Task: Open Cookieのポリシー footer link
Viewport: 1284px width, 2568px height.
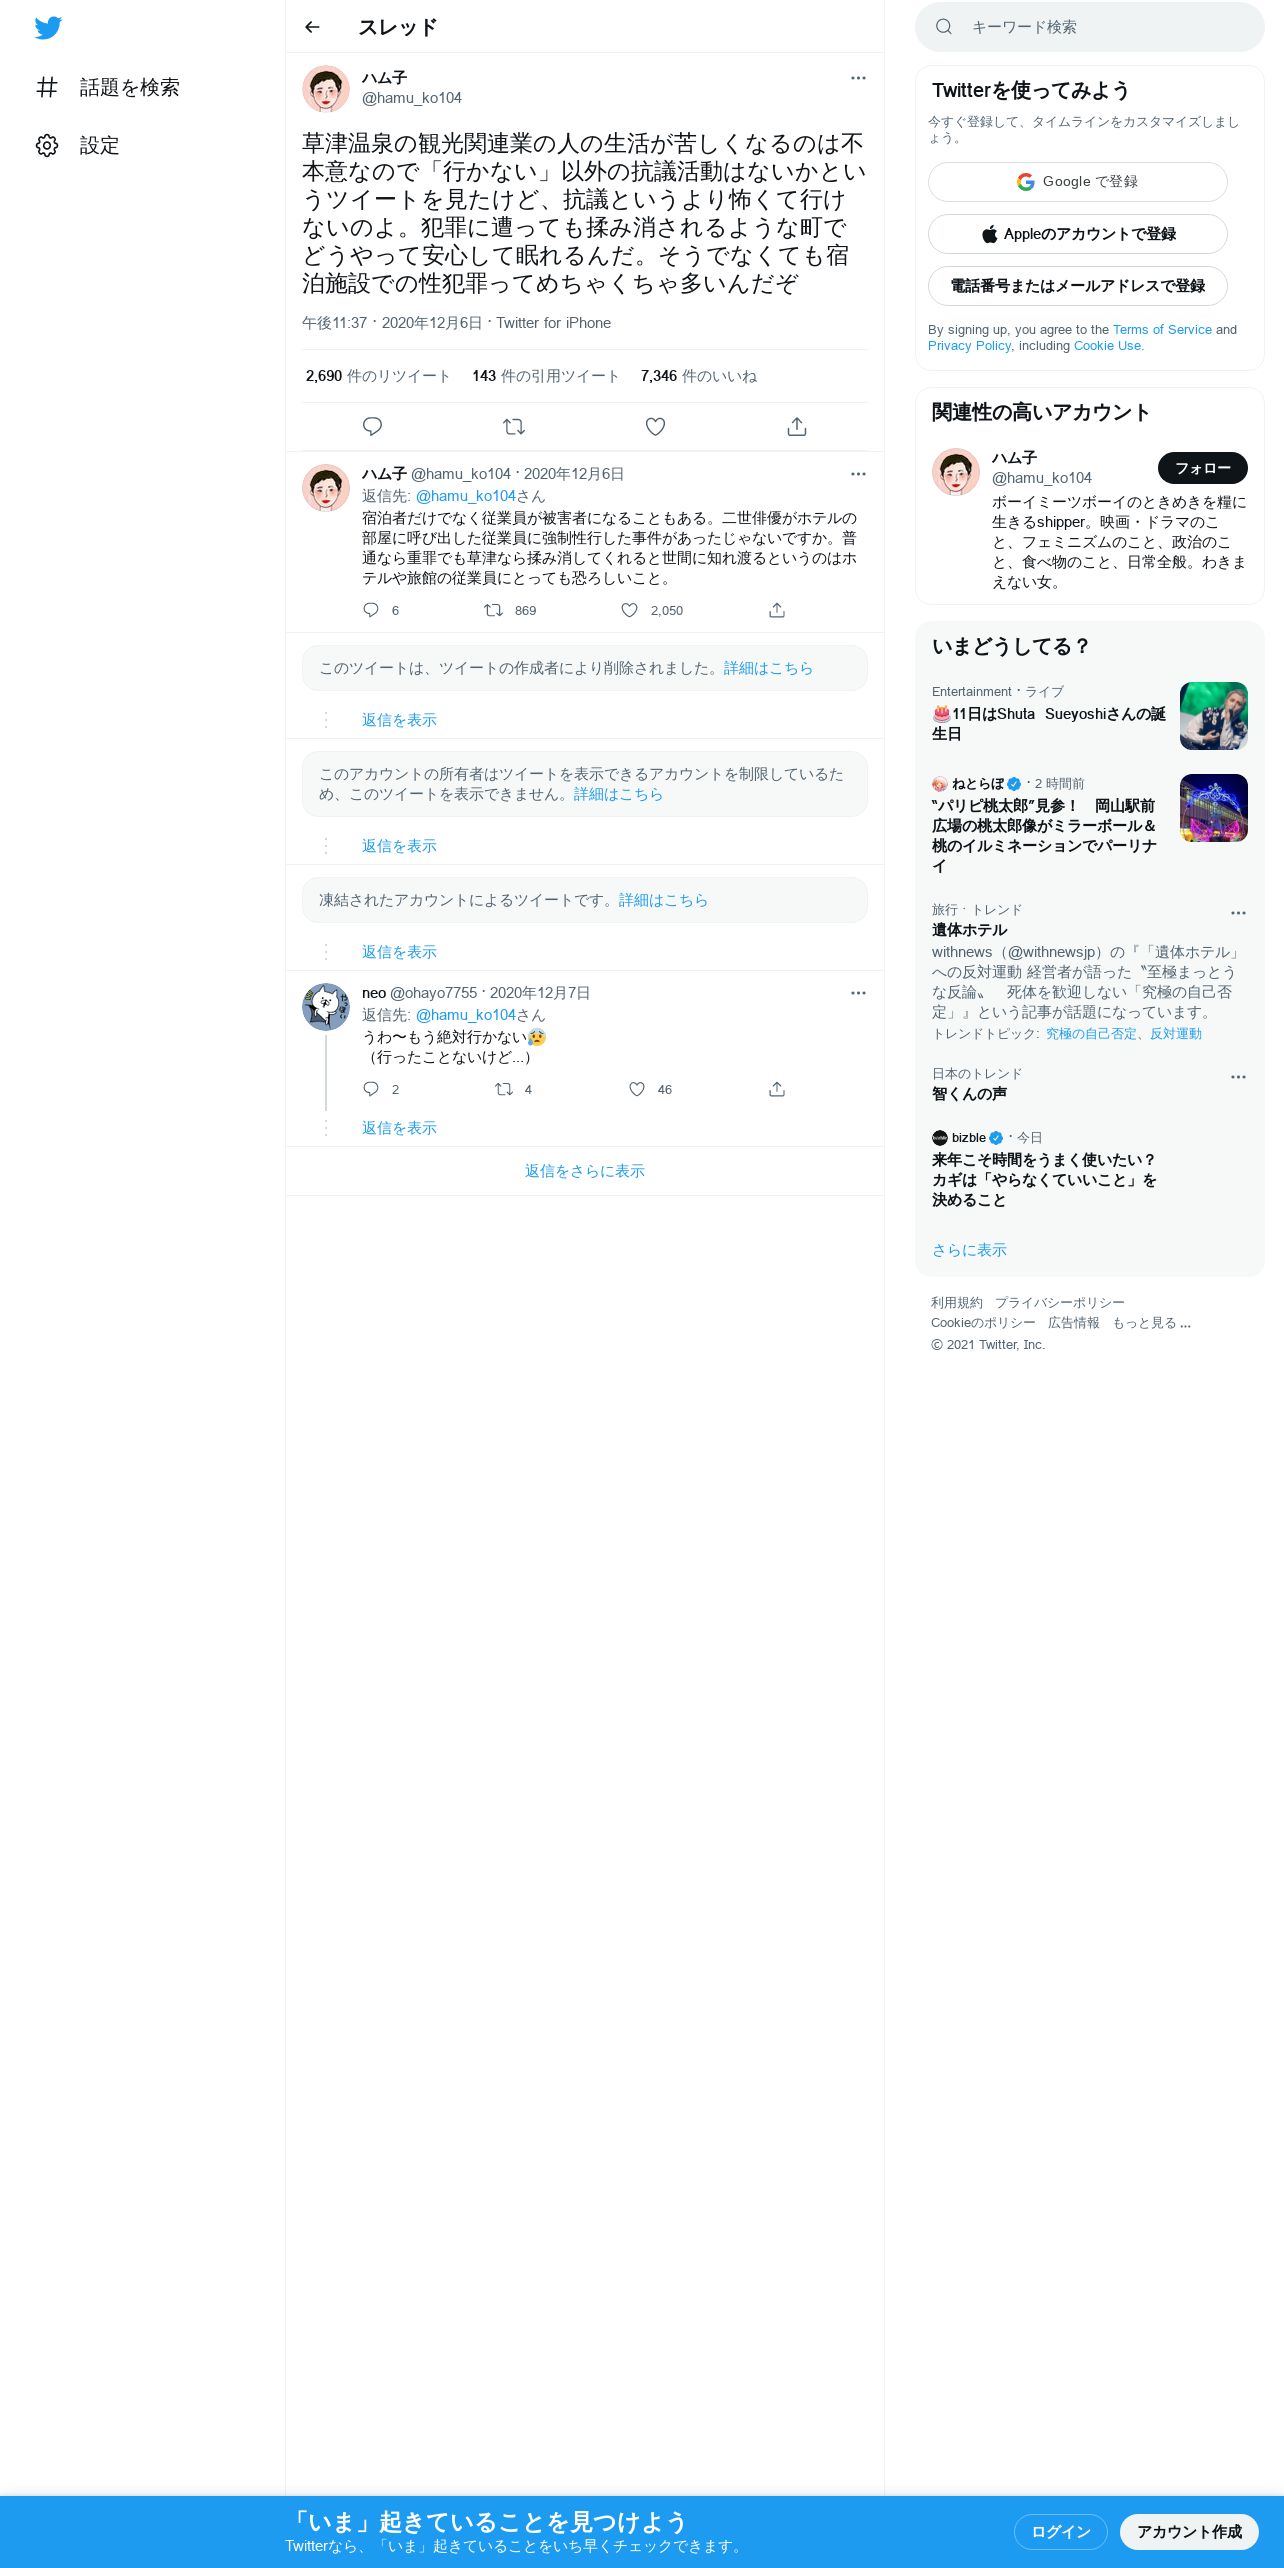Action: (x=983, y=1323)
